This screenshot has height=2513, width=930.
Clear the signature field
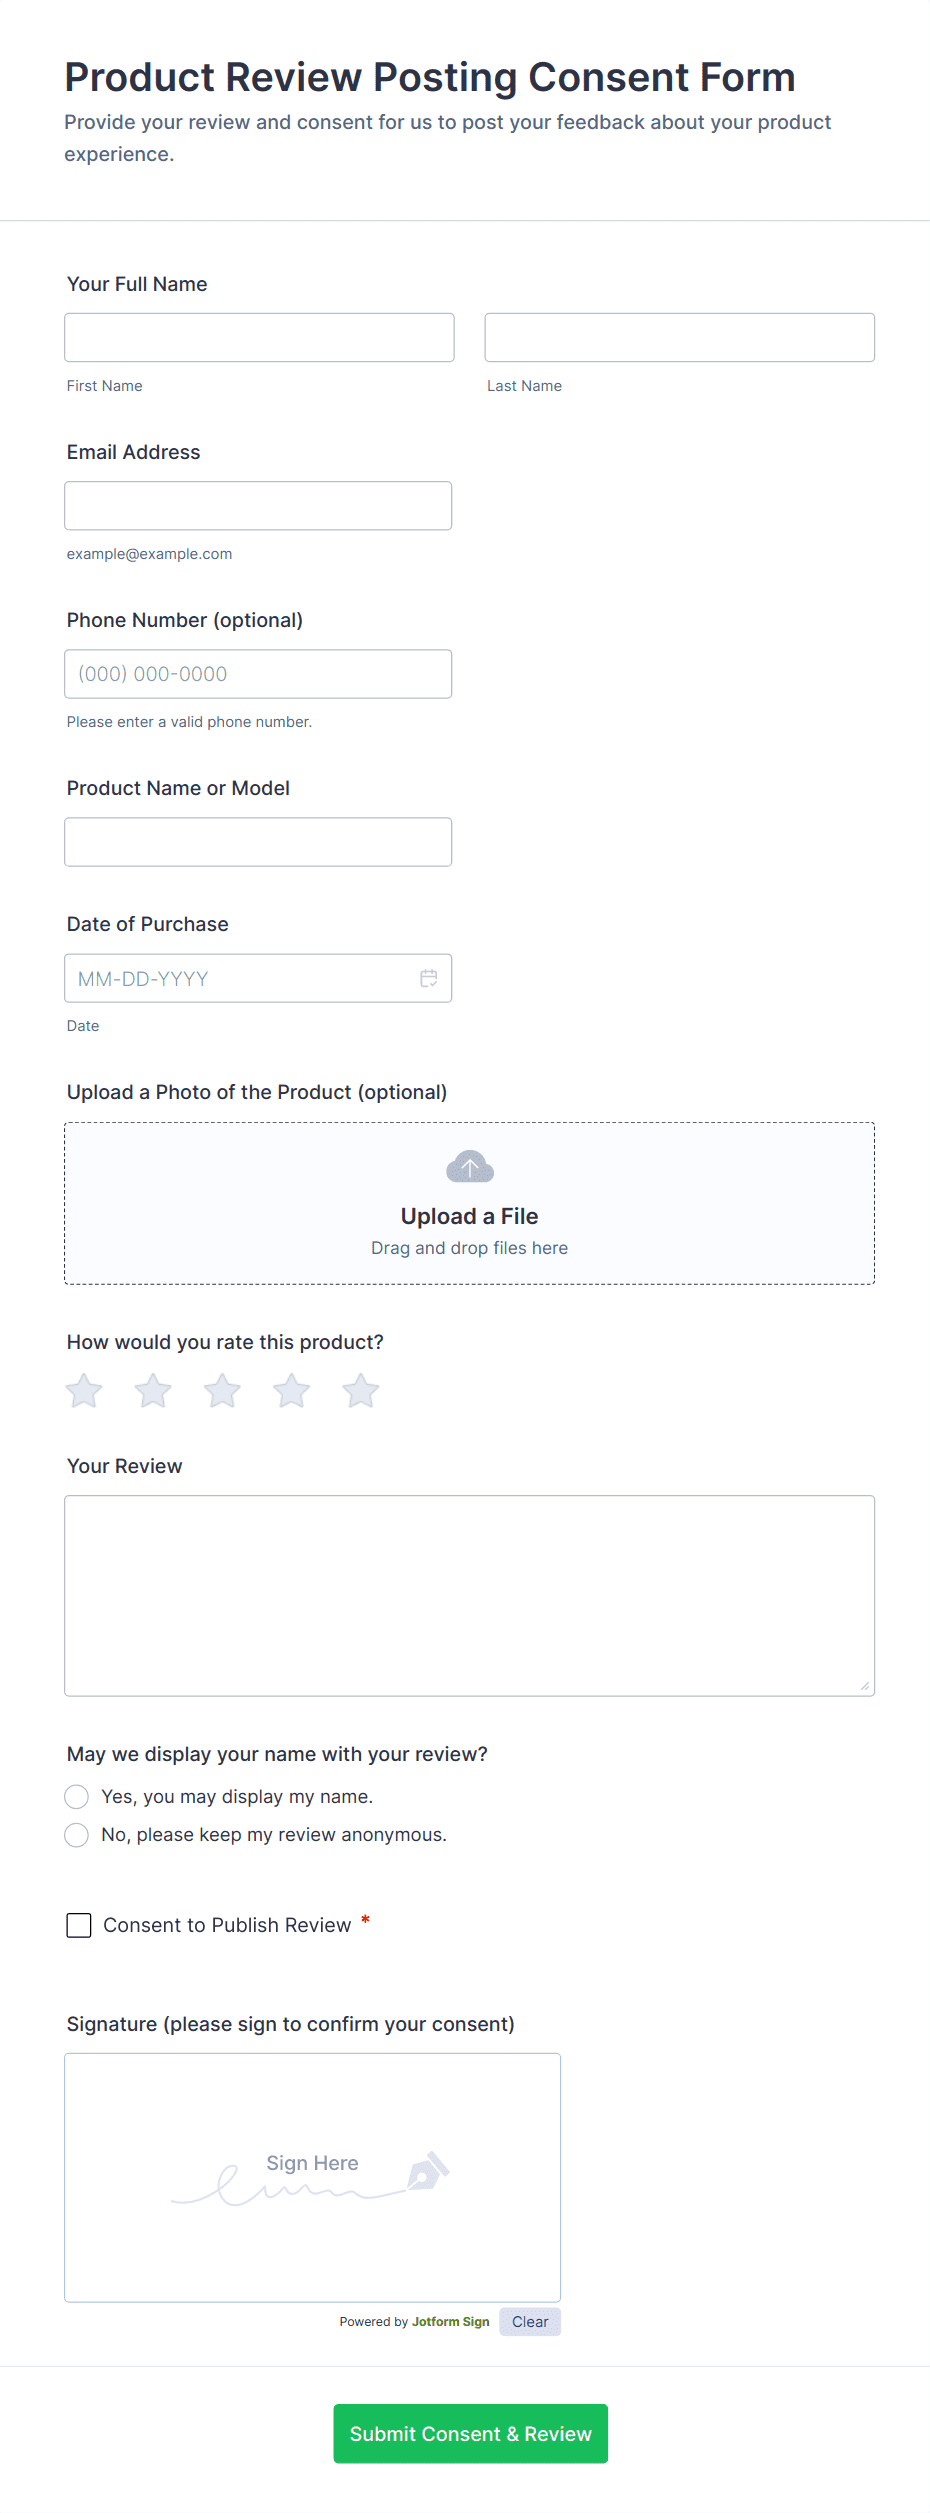coord(529,2321)
